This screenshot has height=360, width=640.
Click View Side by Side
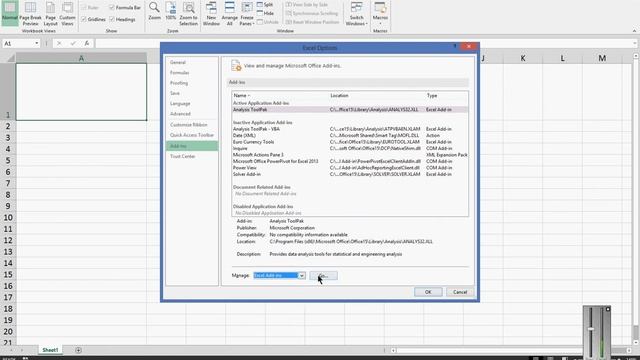tap(307, 4)
